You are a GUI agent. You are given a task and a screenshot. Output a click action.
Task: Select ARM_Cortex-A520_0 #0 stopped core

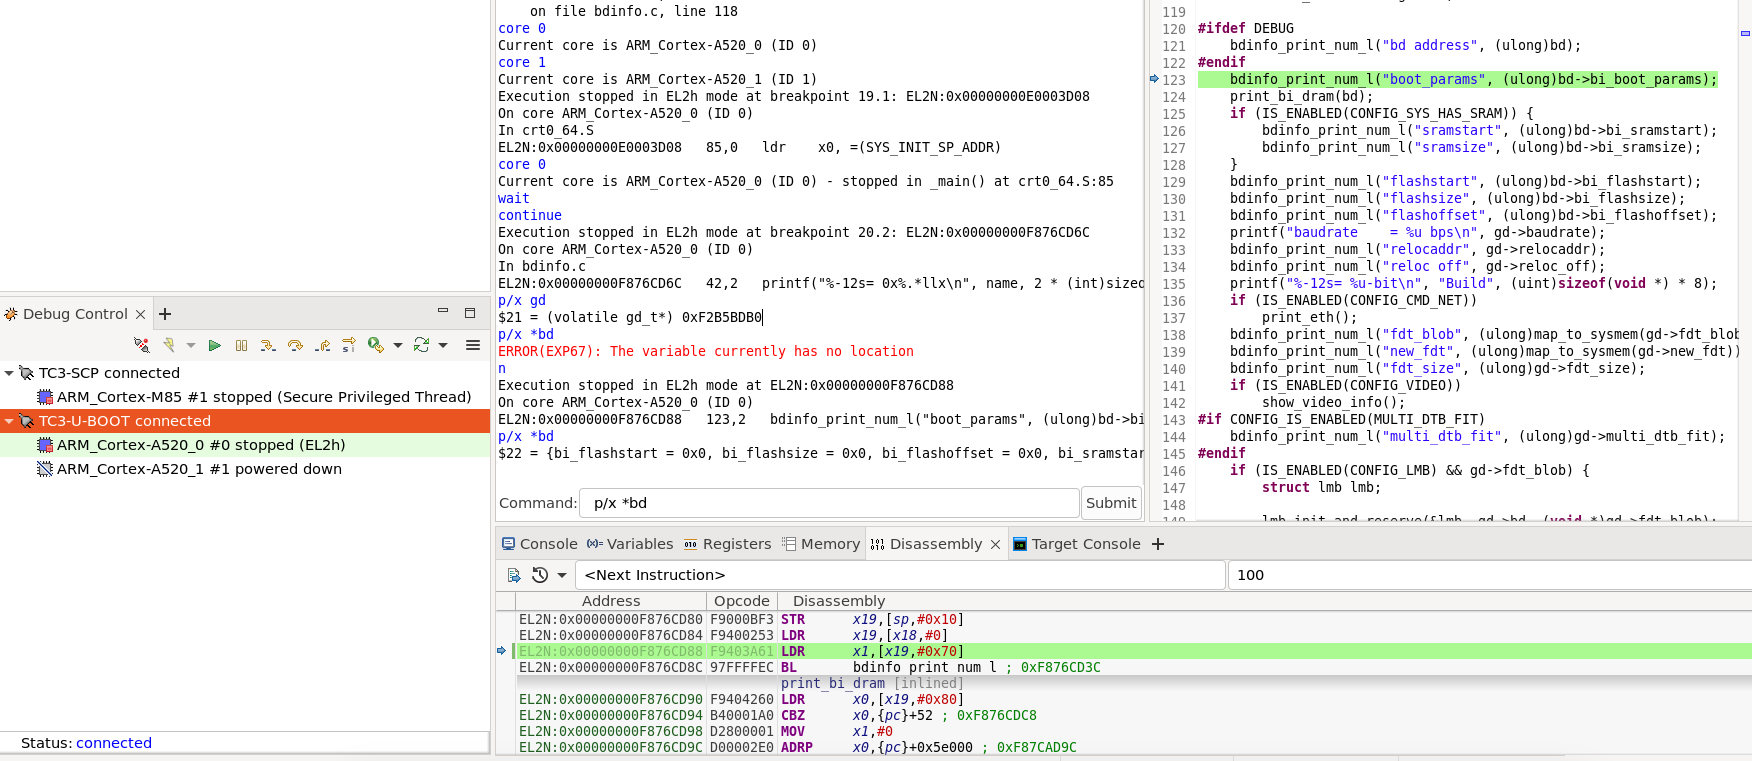(201, 445)
